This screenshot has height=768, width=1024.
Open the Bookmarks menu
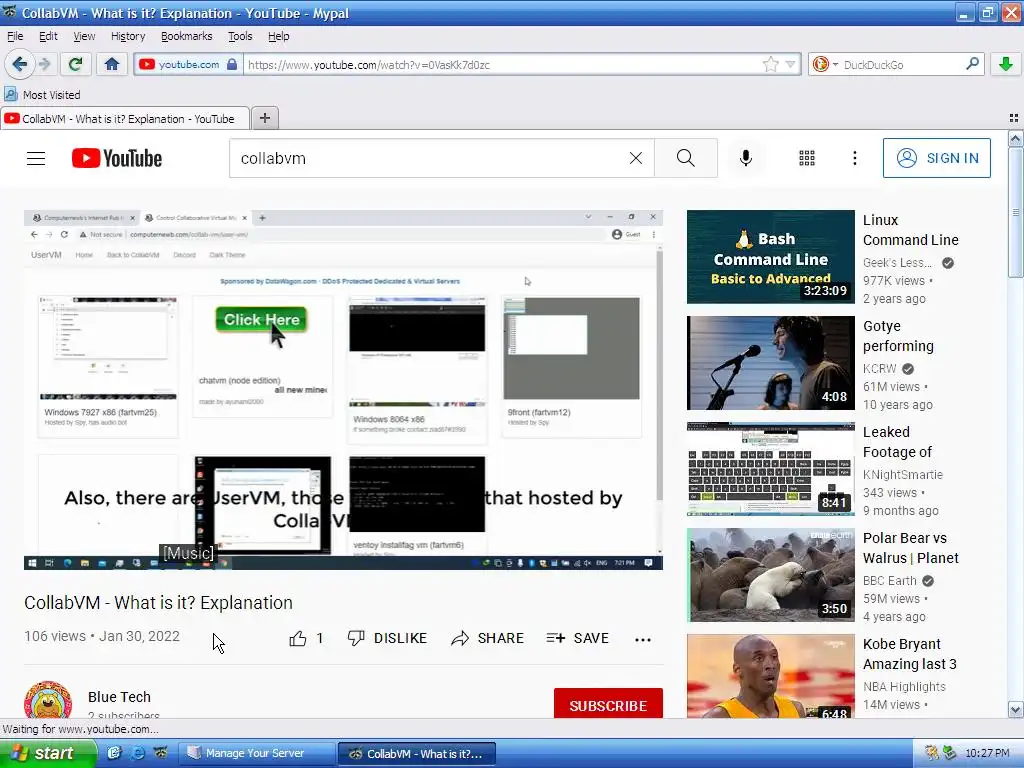tap(187, 37)
